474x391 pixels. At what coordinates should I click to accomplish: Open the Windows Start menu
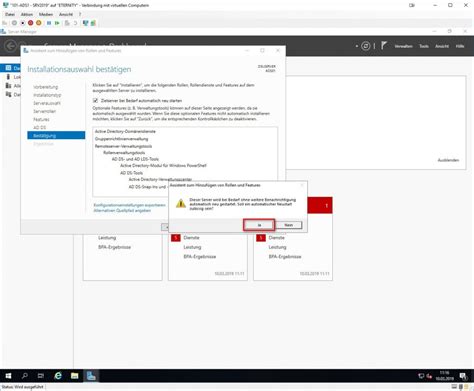click(x=8, y=376)
